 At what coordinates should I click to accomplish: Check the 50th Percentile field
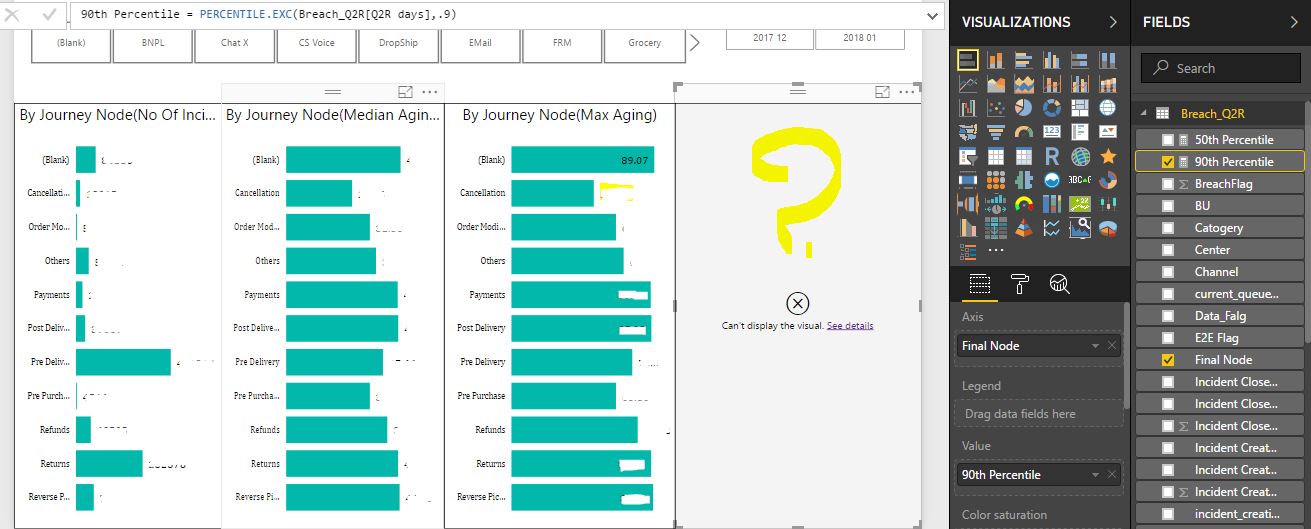(x=1168, y=140)
